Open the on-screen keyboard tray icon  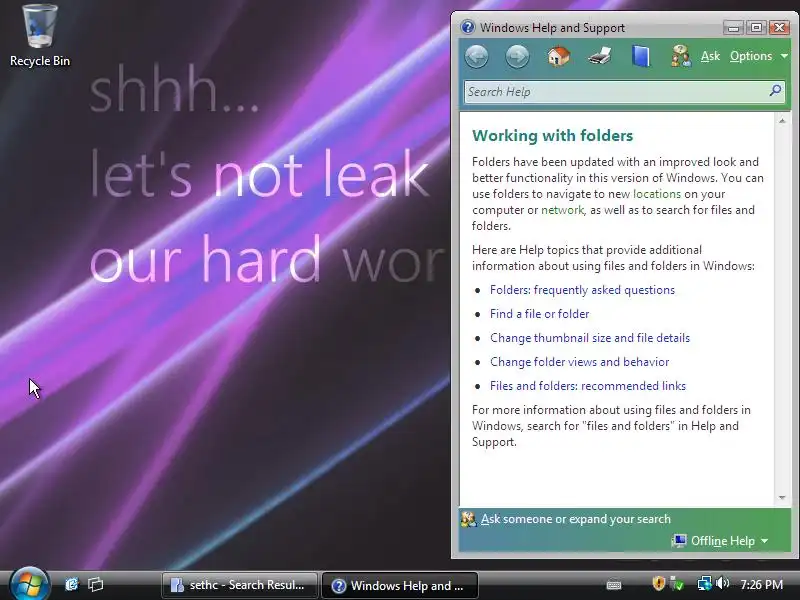point(614,585)
